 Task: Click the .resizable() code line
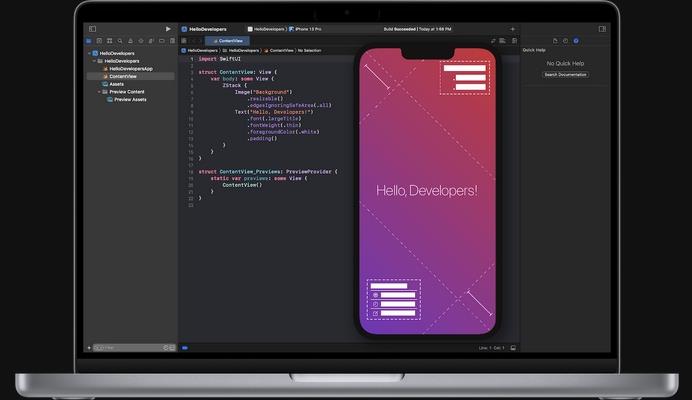point(265,98)
